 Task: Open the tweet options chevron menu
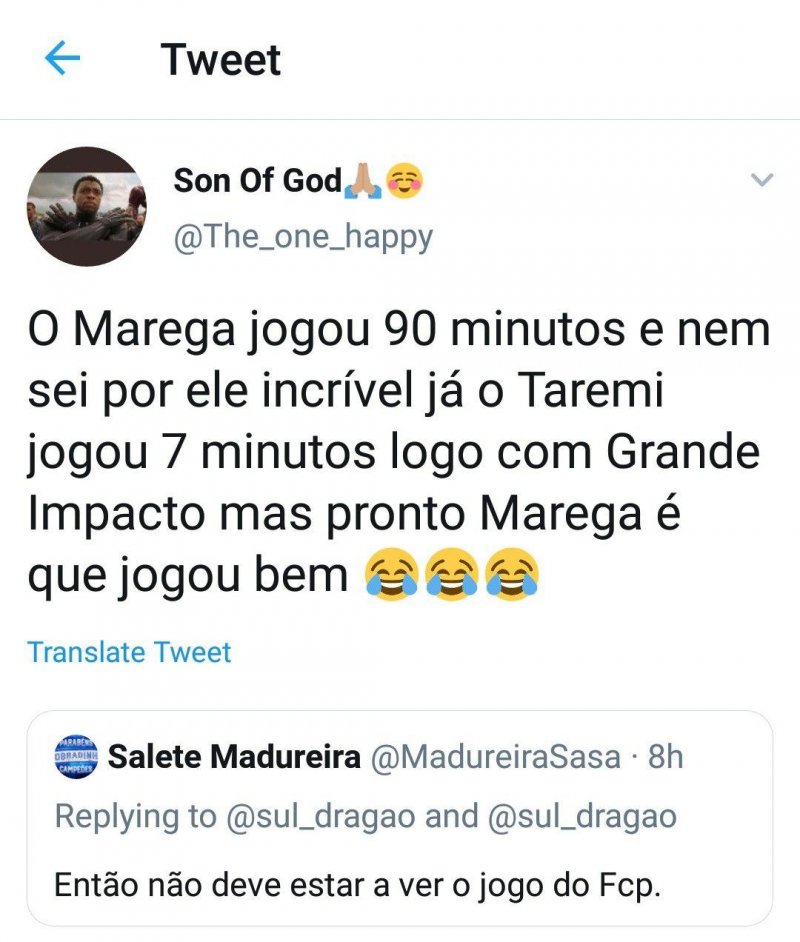[762, 181]
